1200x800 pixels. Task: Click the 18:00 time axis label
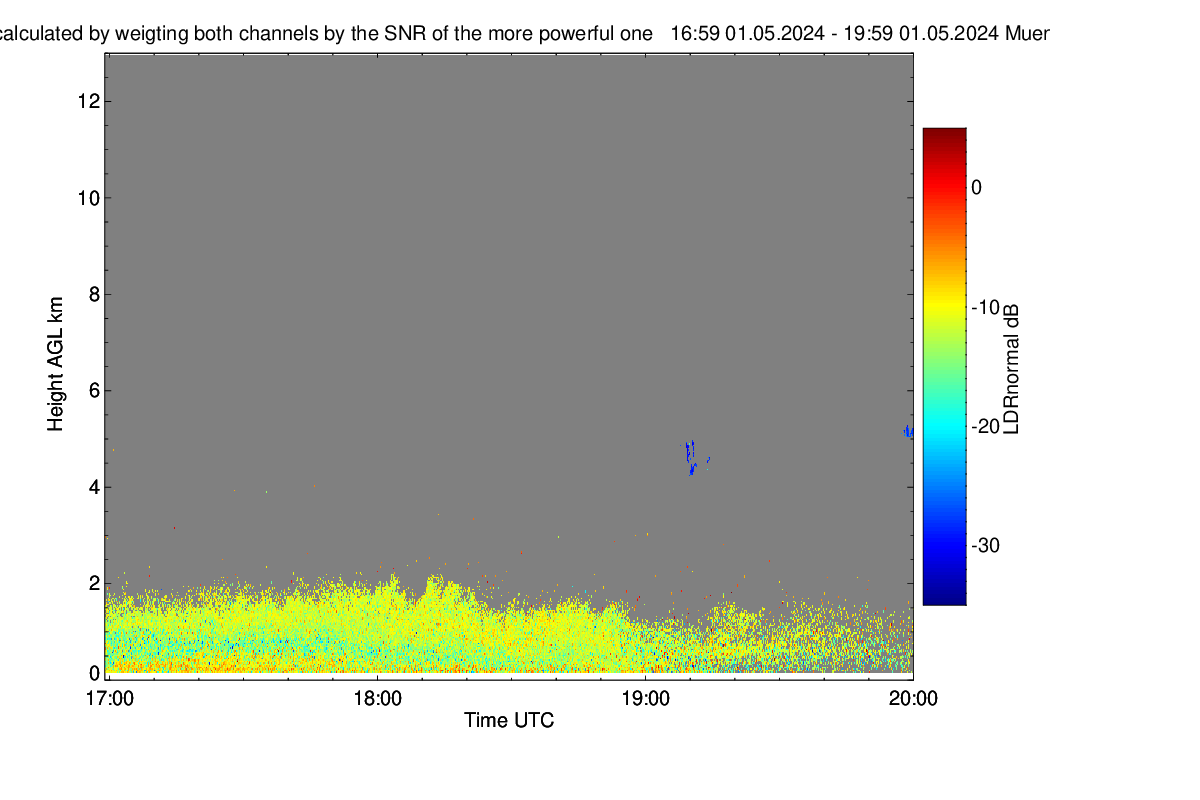(x=378, y=699)
